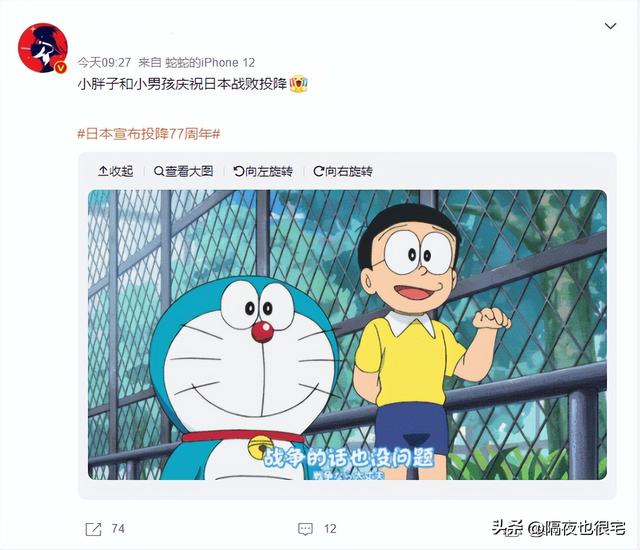Click the upward arrow icon next to 收起
Screen dimensions: 640x550
(103, 171)
